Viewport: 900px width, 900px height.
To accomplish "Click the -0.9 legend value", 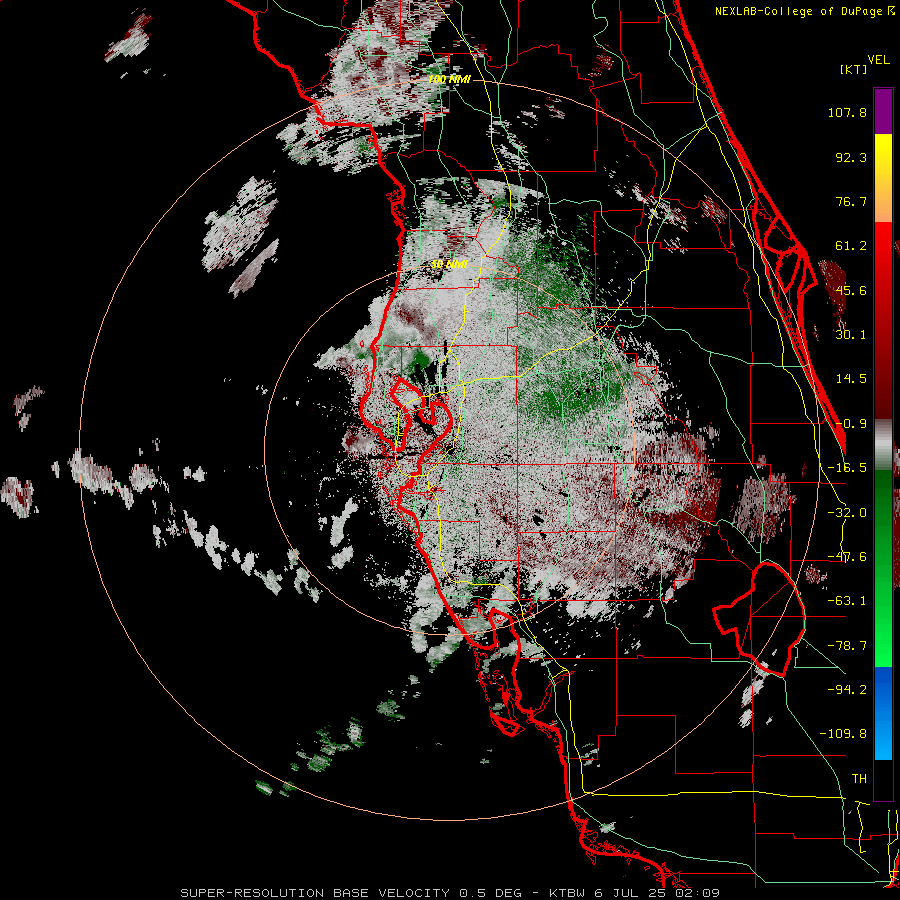I will click(x=851, y=424).
